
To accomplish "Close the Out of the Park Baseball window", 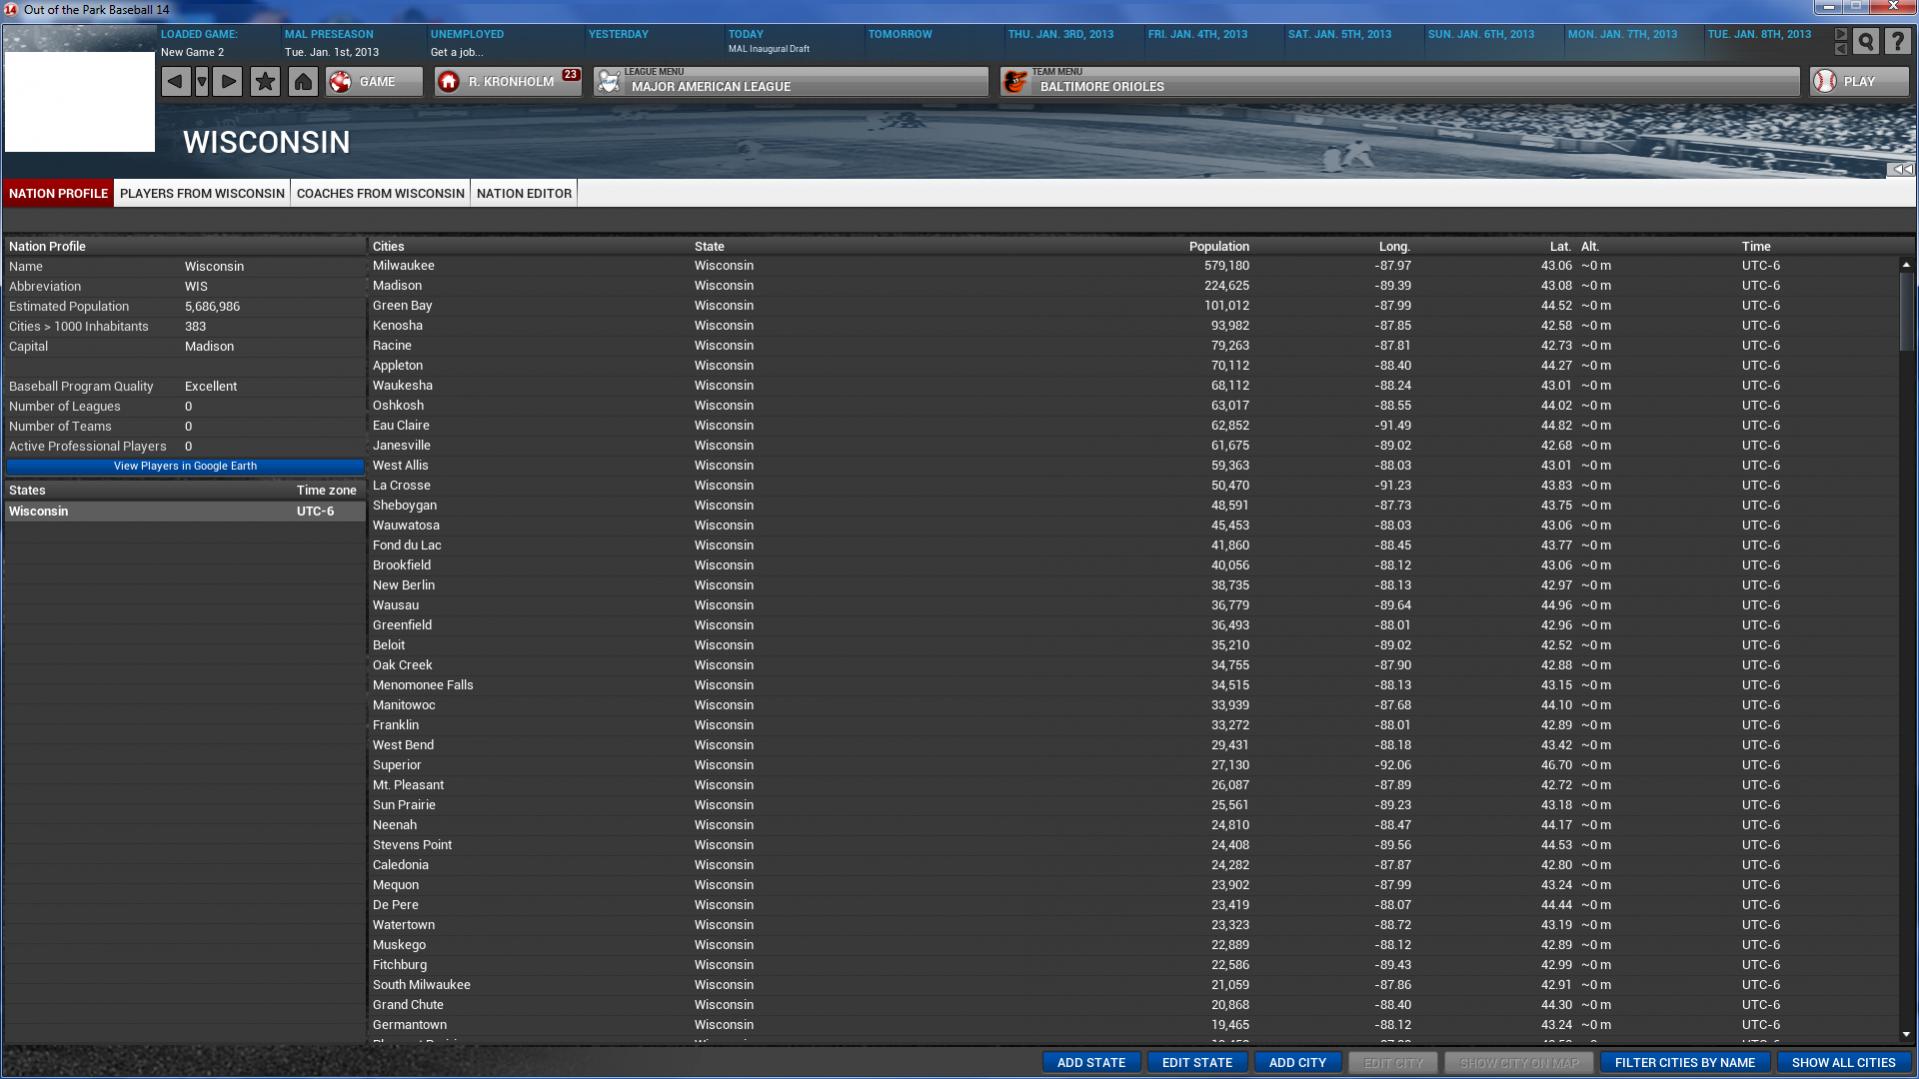I will (x=1893, y=8).
